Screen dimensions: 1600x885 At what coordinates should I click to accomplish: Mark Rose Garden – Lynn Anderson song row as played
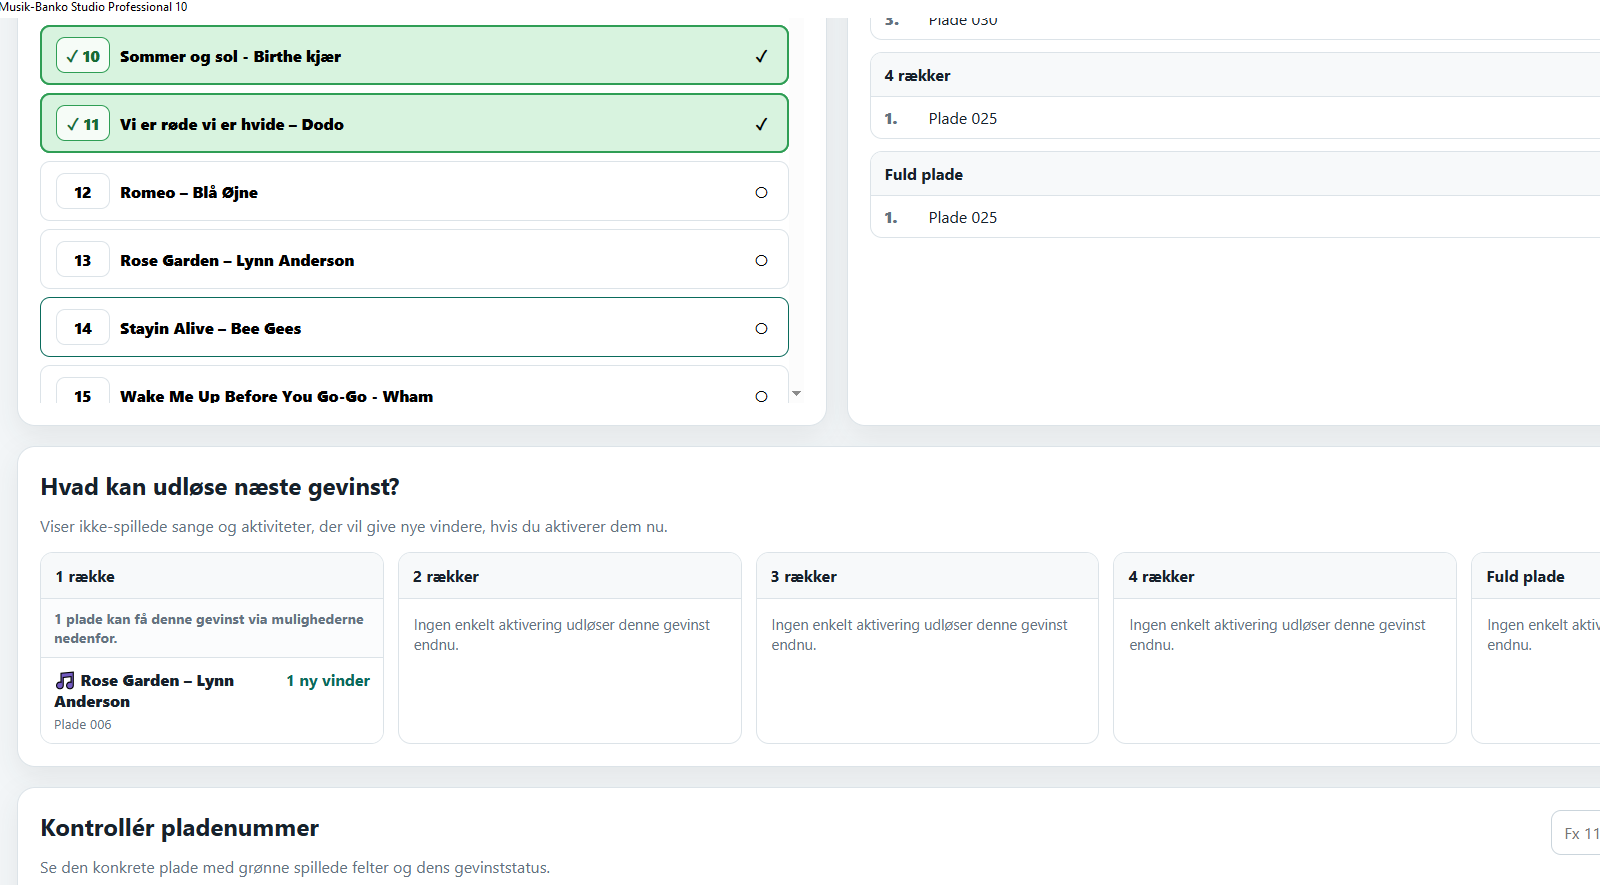tap(414, 260)
